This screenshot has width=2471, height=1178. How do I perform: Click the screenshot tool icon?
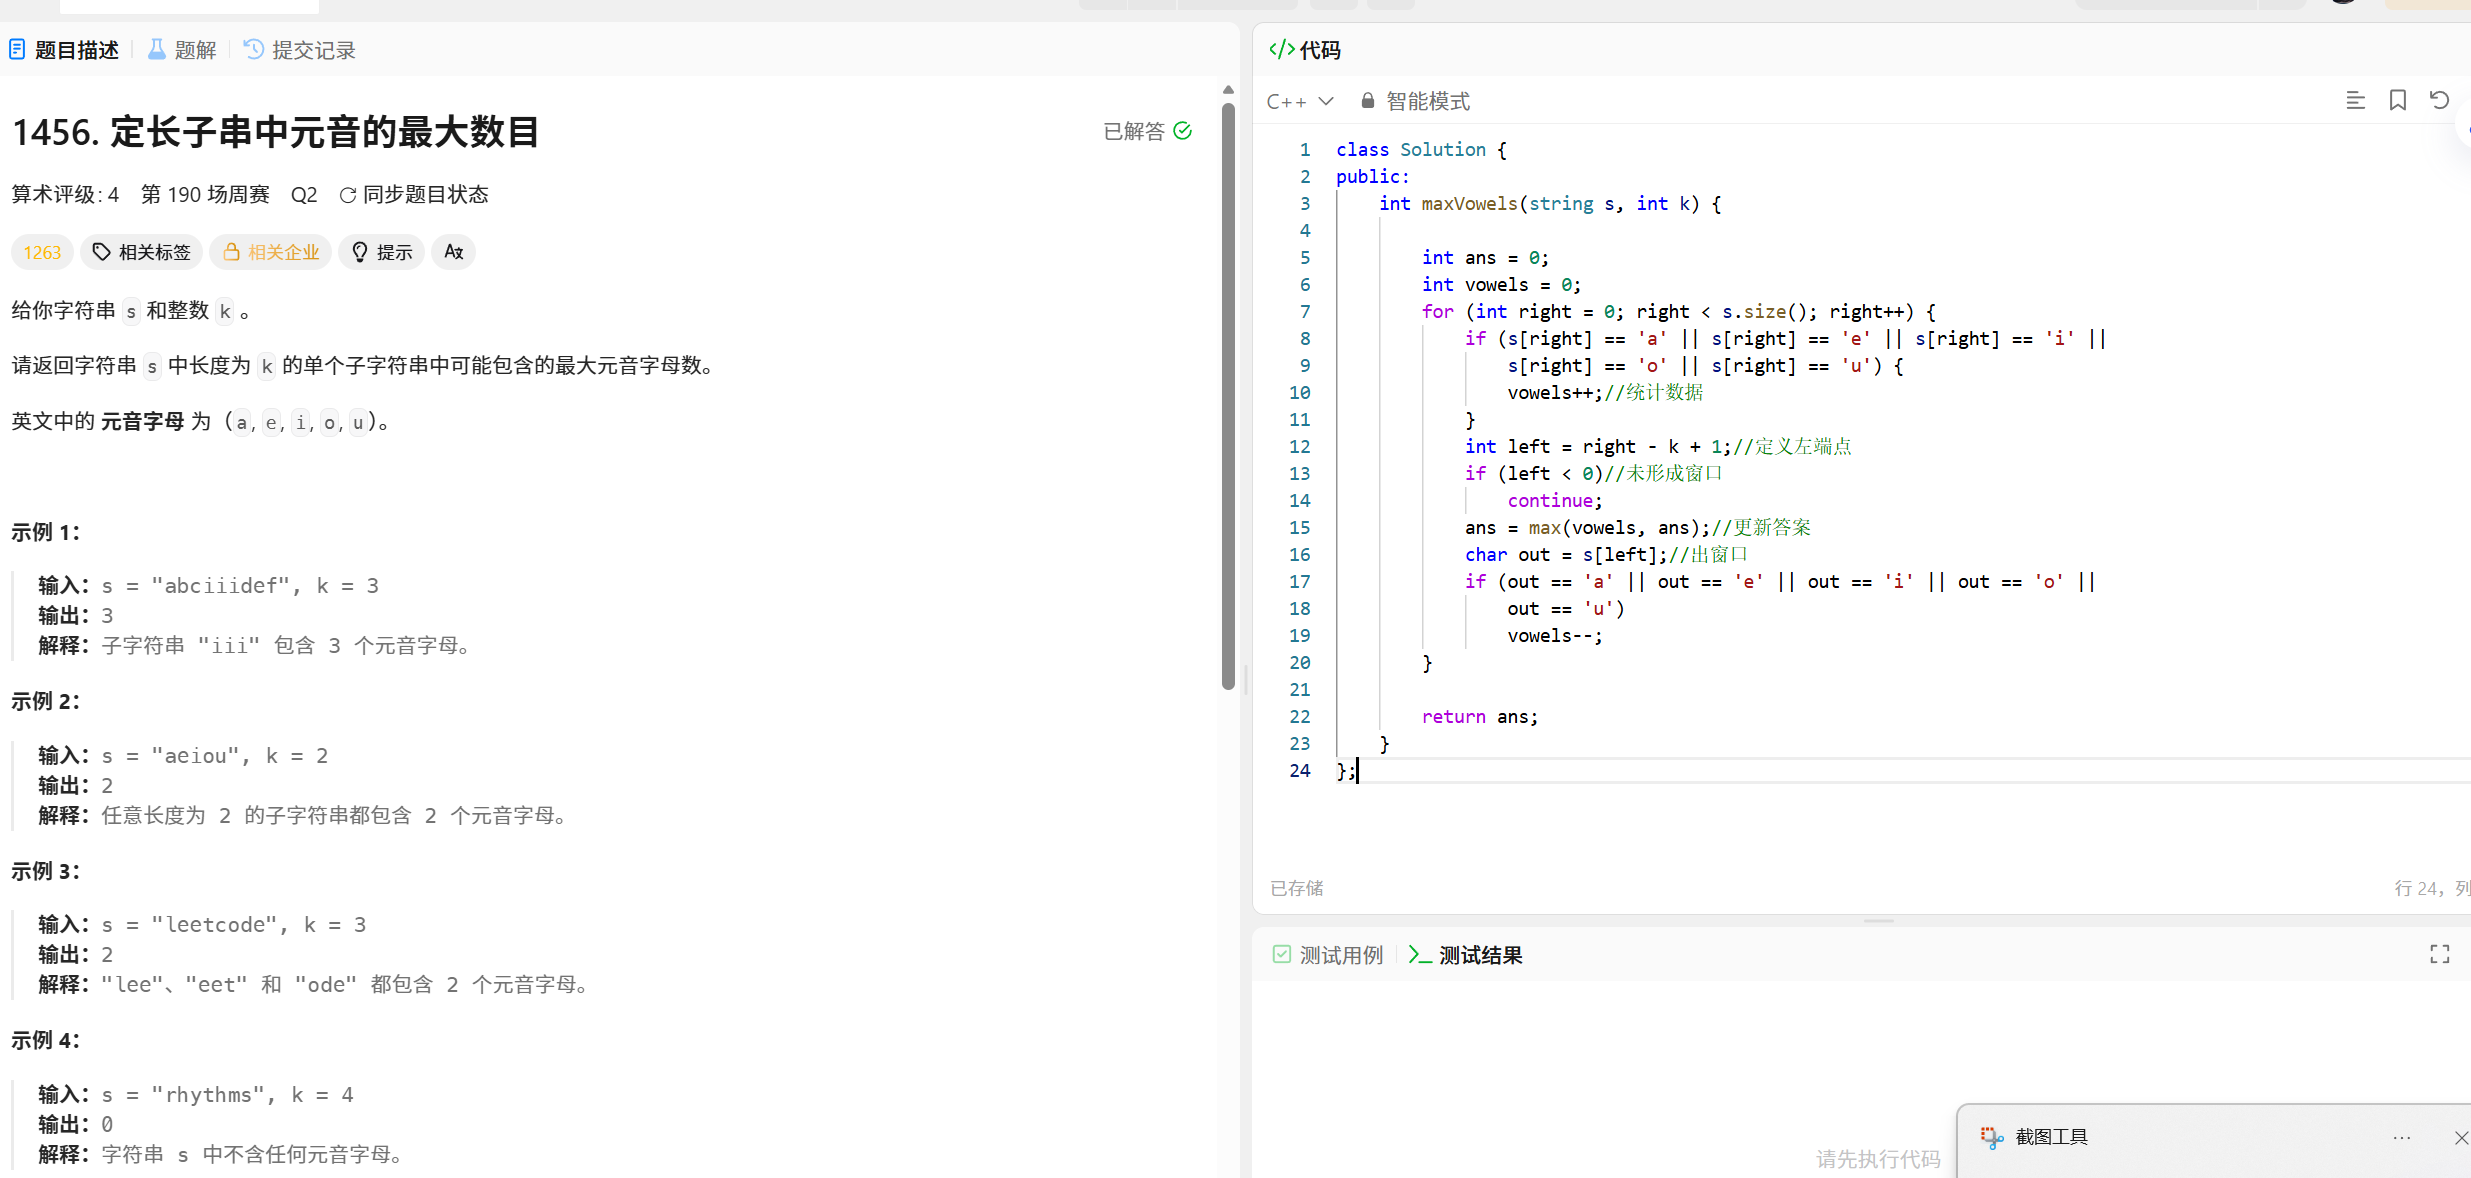point(1991,1137)
